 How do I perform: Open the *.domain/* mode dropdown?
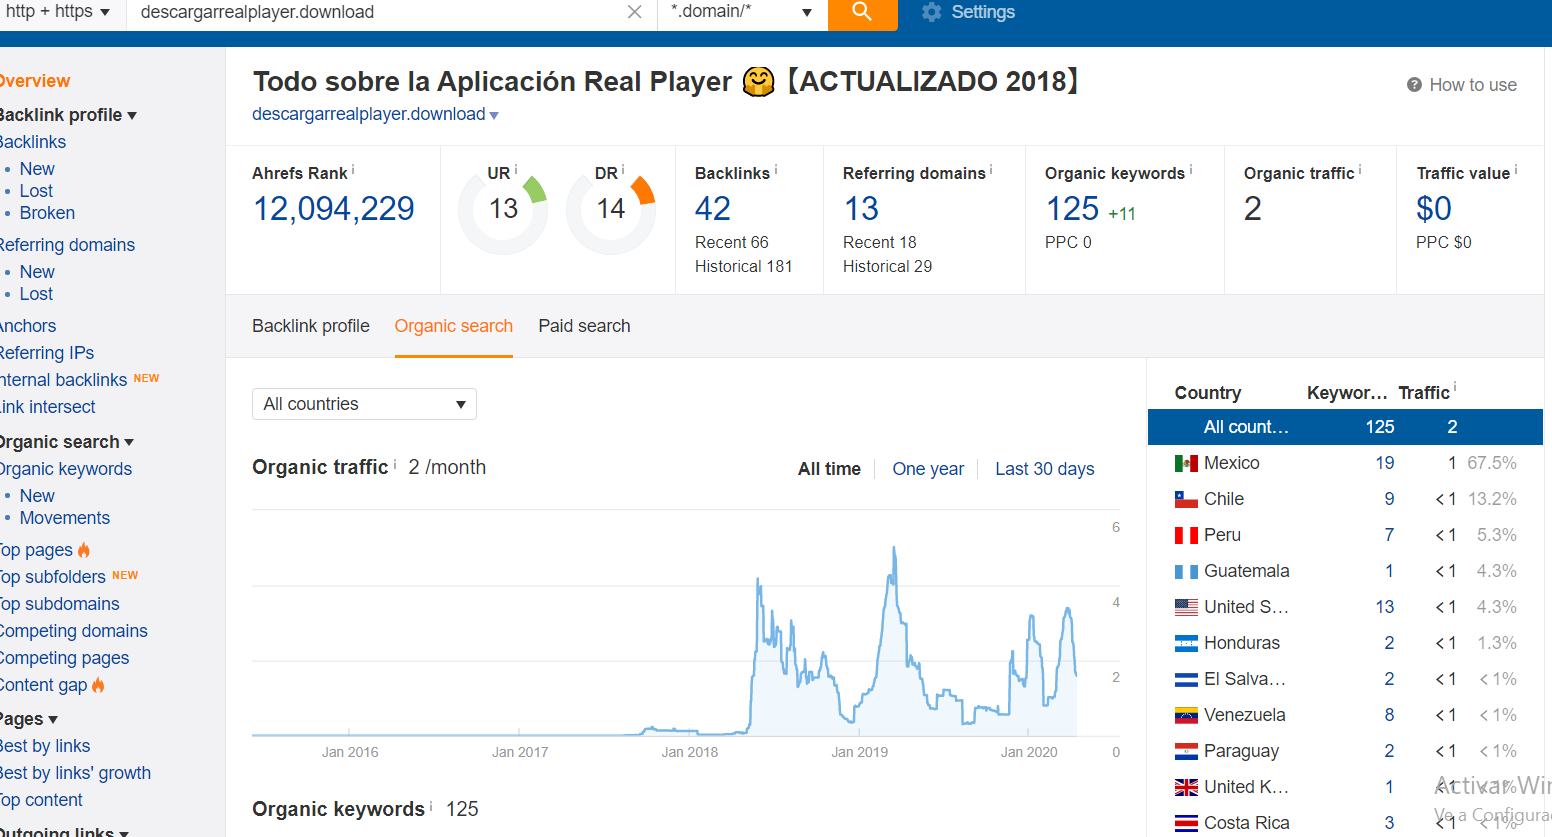pos(741,12)
